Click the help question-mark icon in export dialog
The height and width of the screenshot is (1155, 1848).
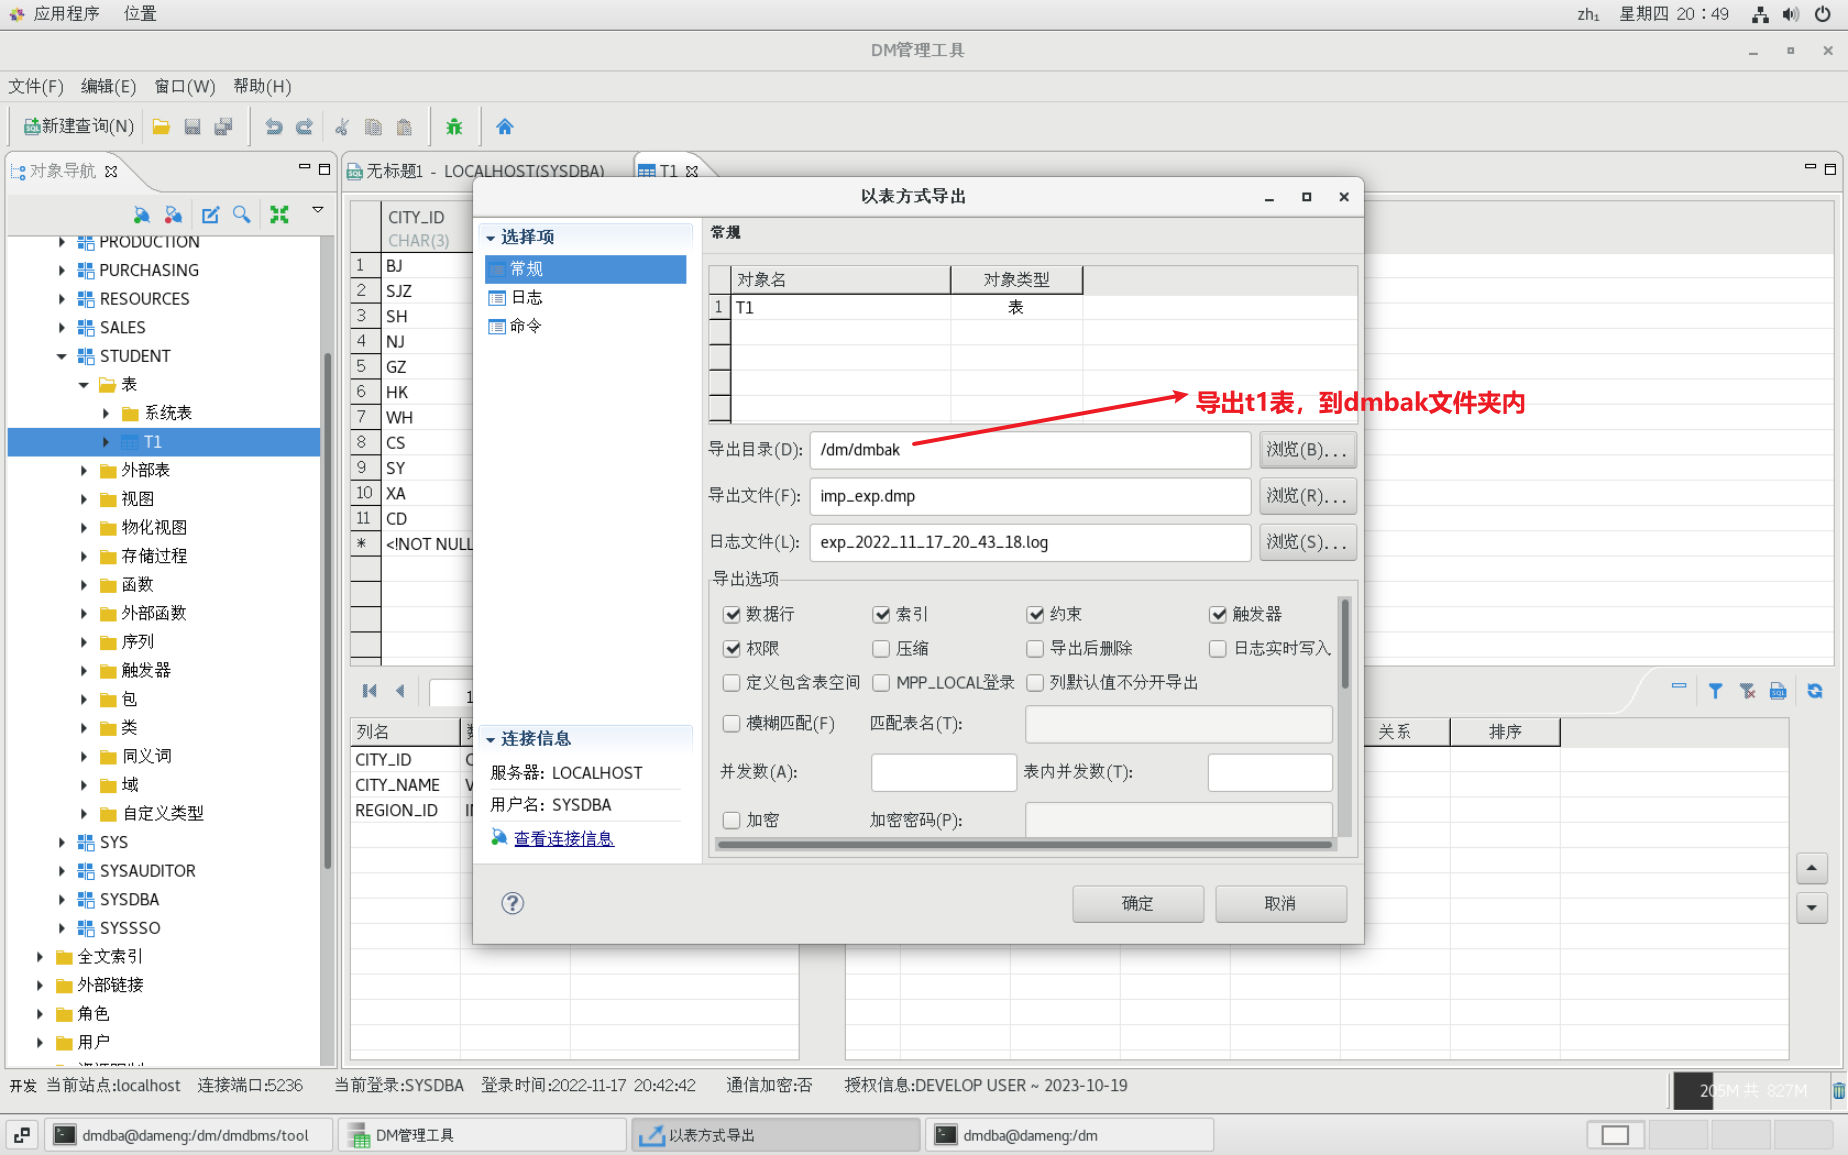click(512, 903)
